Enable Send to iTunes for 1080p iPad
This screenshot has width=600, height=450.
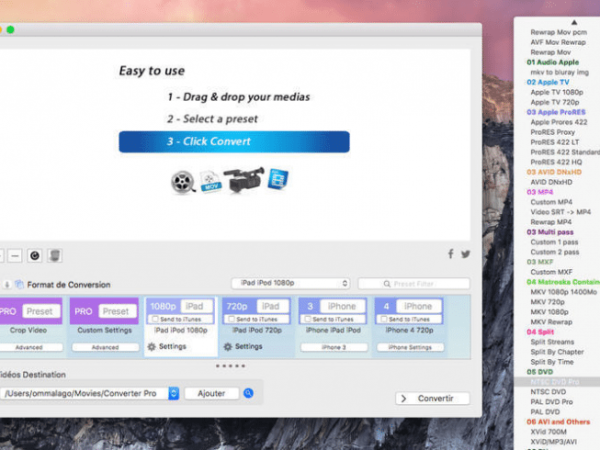tap(155, 319)
